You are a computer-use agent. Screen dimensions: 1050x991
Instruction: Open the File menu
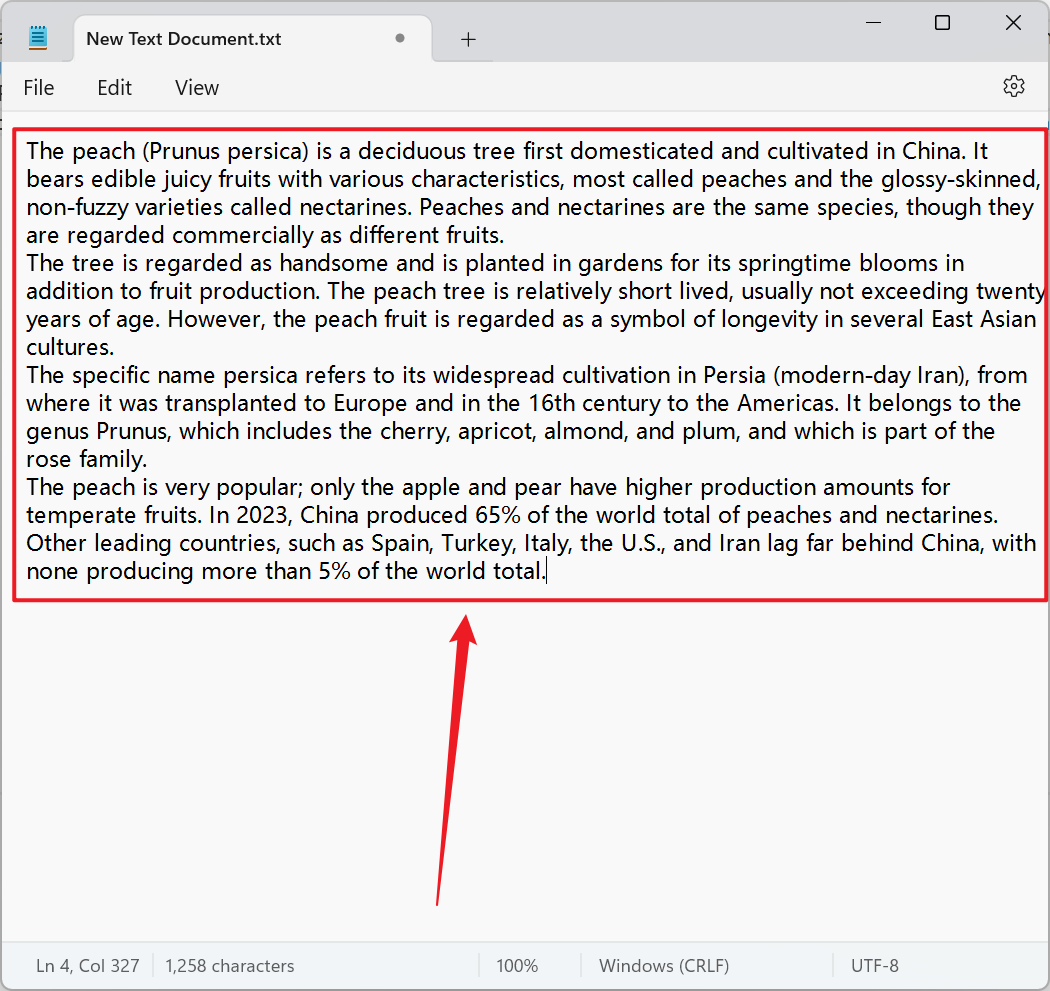(39, 88)
